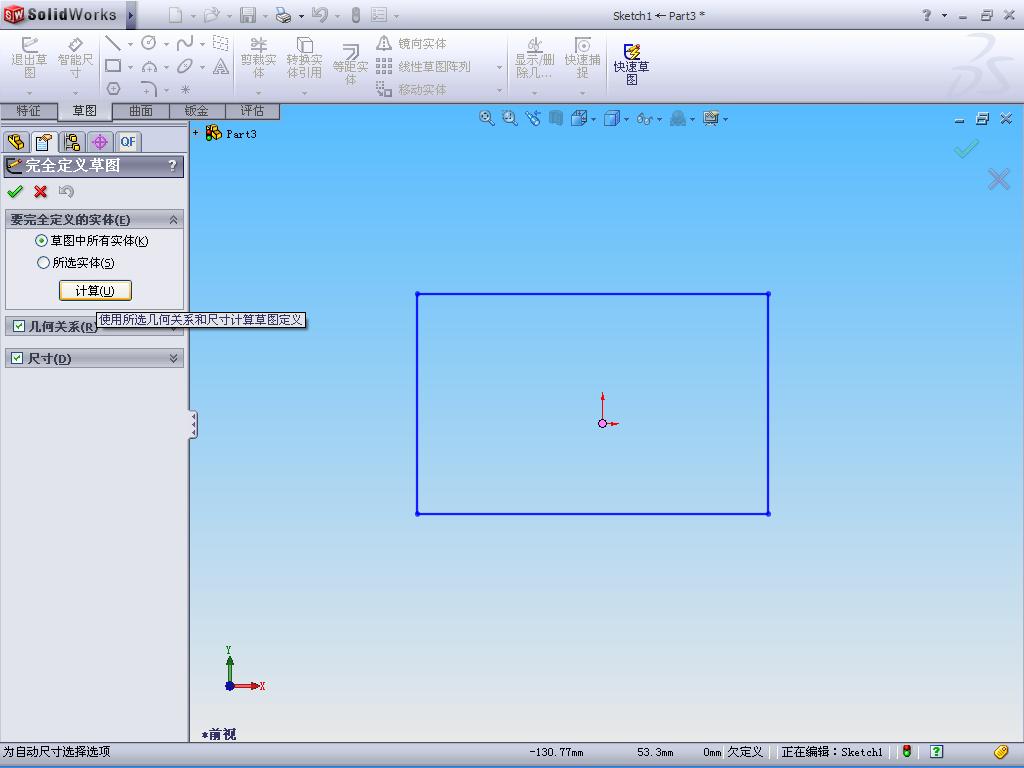The height and width of the screenshot is (768, 1024).
Task: Click Zoom to Fit in view toolbar
Action: (x=487, y=118)
